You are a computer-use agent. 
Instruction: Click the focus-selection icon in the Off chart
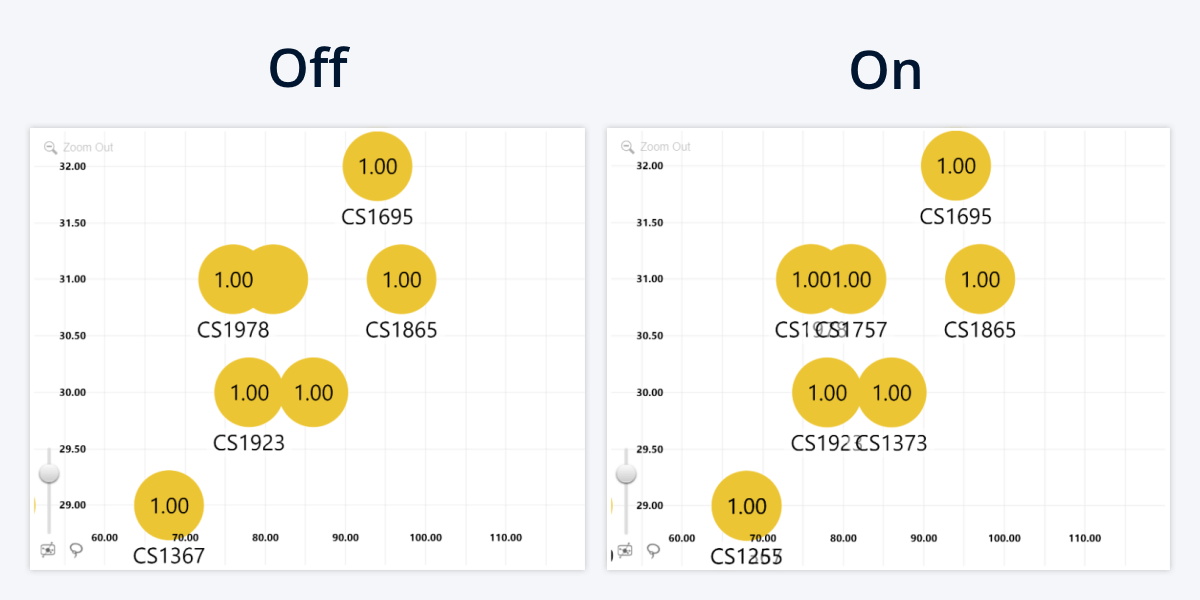coord(48,549)
